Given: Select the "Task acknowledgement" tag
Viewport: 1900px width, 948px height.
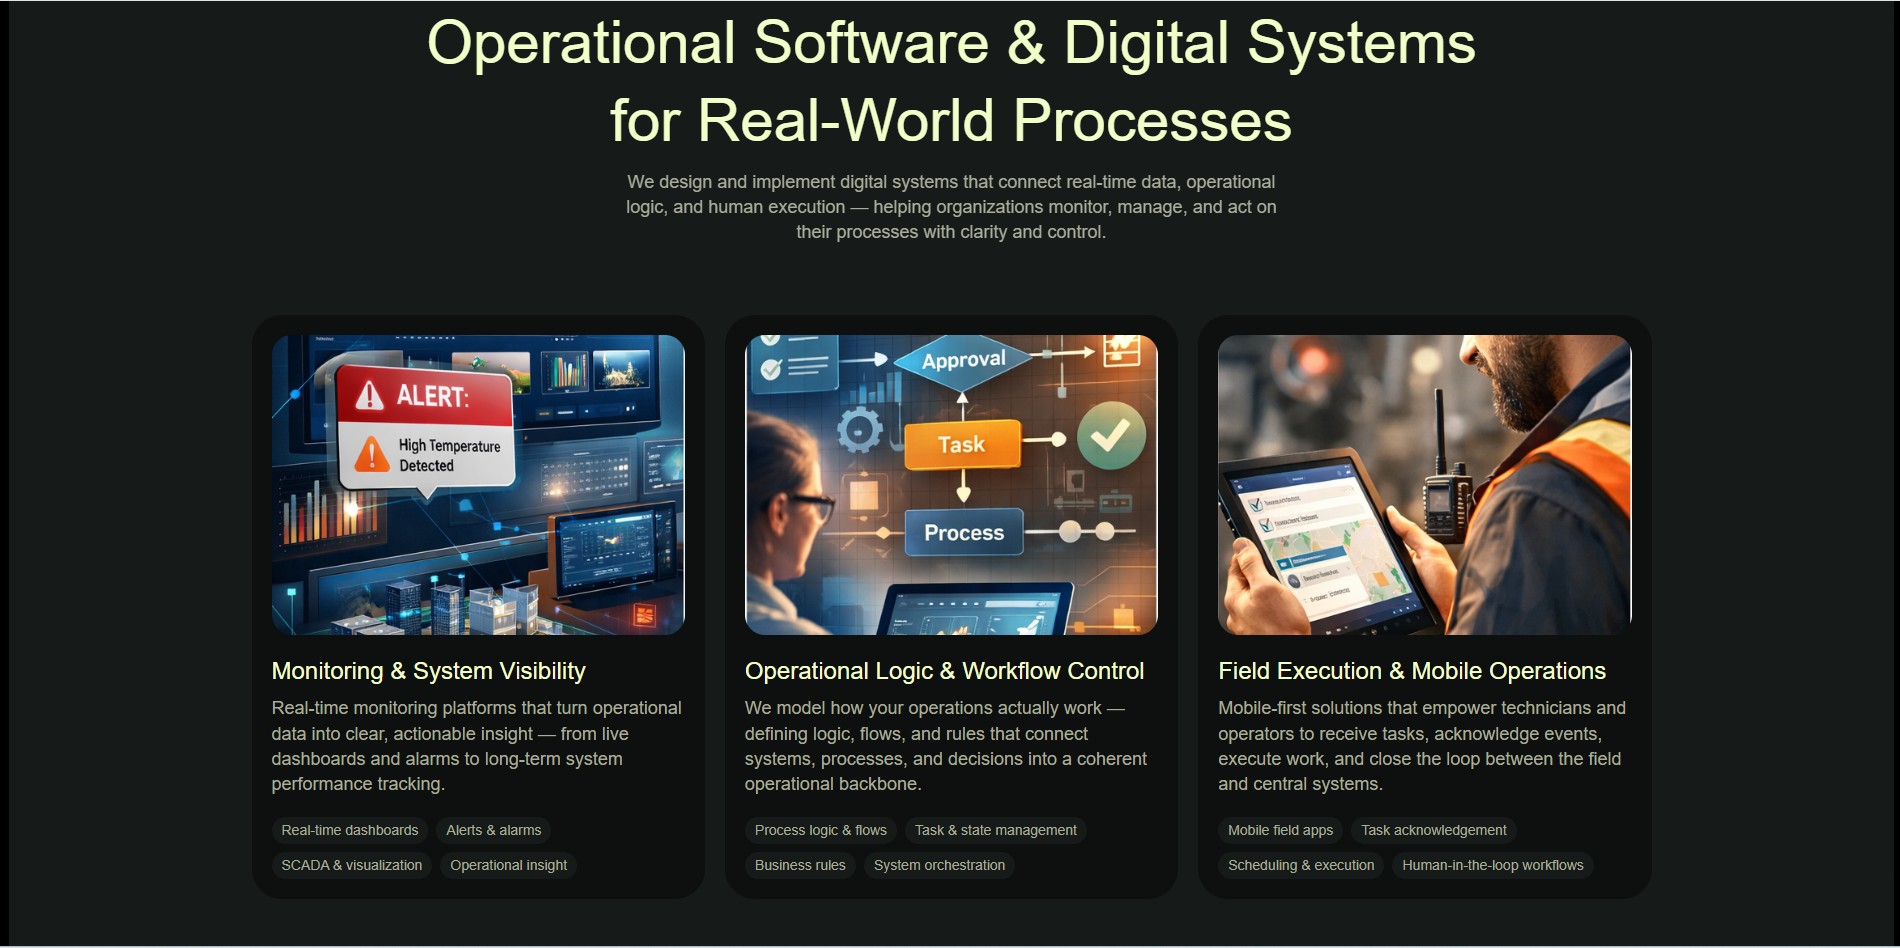Looking at the screenshot, I should click(1434, 830).
